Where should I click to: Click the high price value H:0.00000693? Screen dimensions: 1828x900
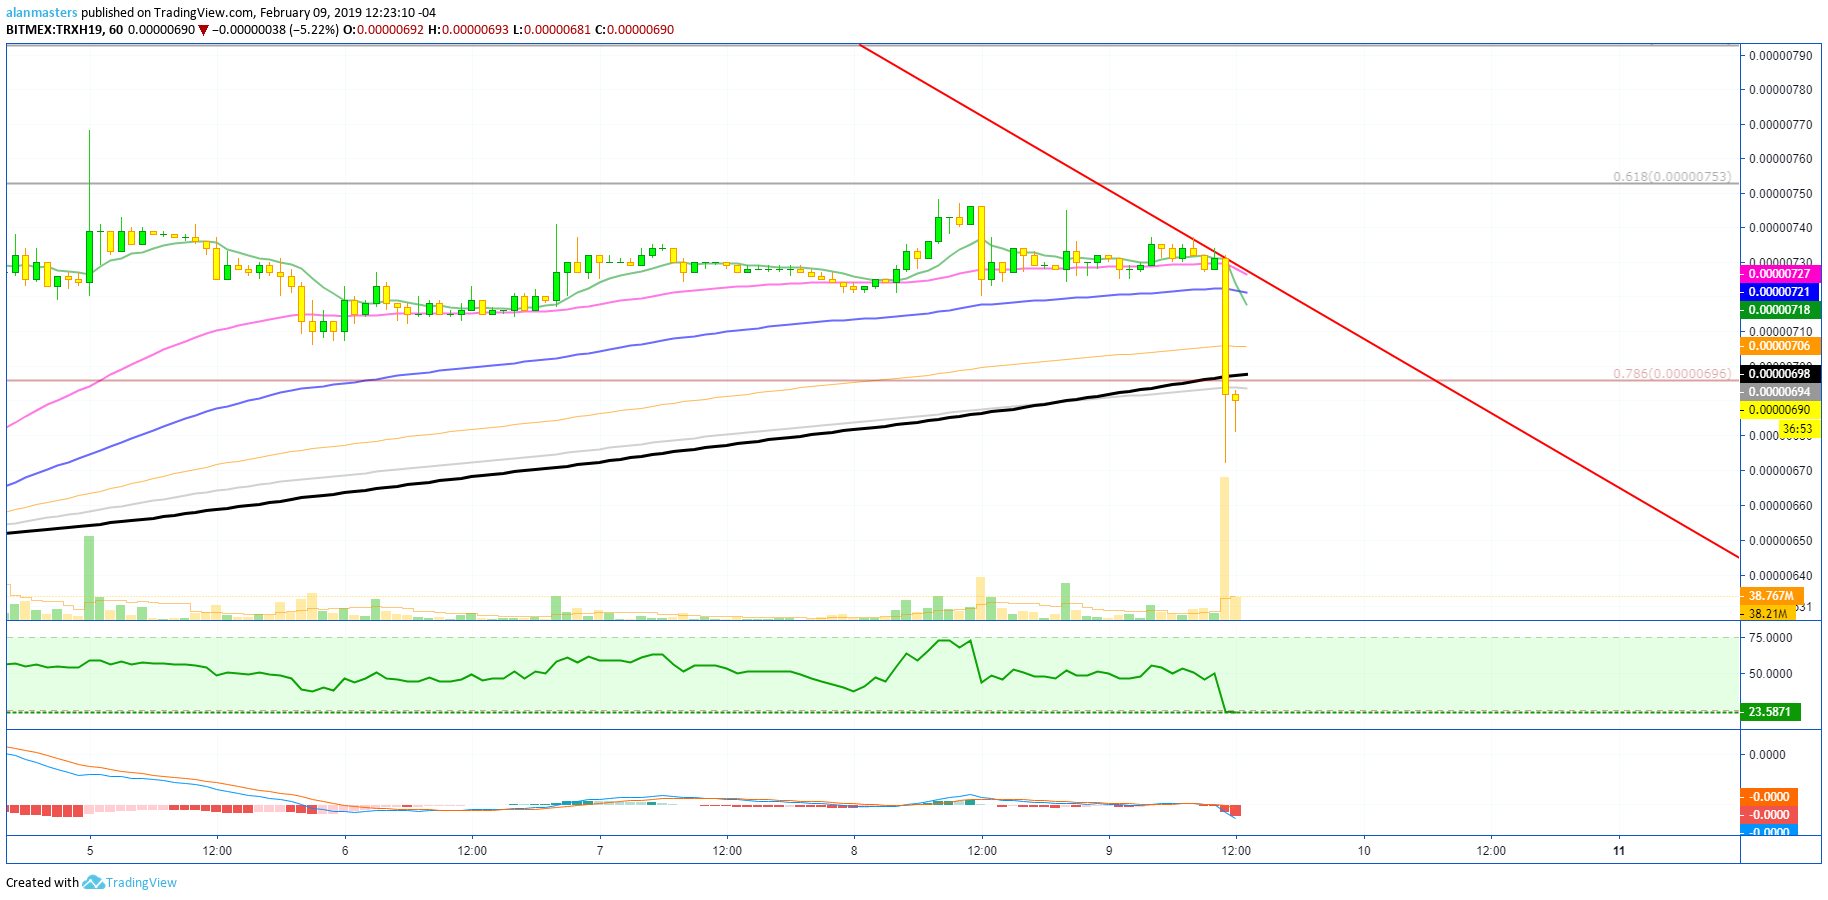click(468, 30)
